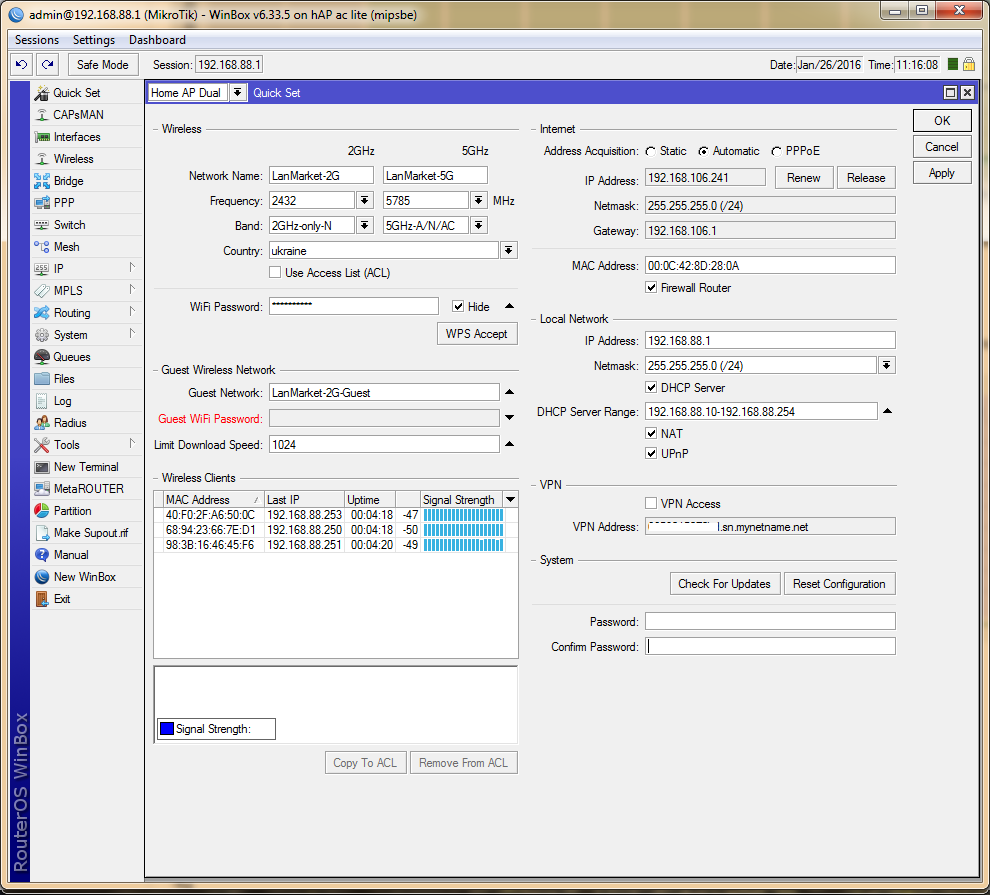Click the blue Signal Strength color swatch
Viewport: 990px width, 895px height.
(x=167, y=729)
